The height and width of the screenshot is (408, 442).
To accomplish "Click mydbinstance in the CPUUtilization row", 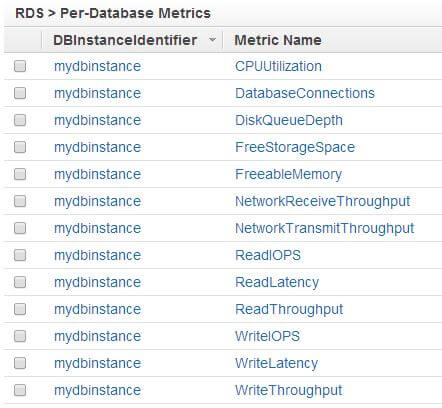I will click(x=97, y=66).
